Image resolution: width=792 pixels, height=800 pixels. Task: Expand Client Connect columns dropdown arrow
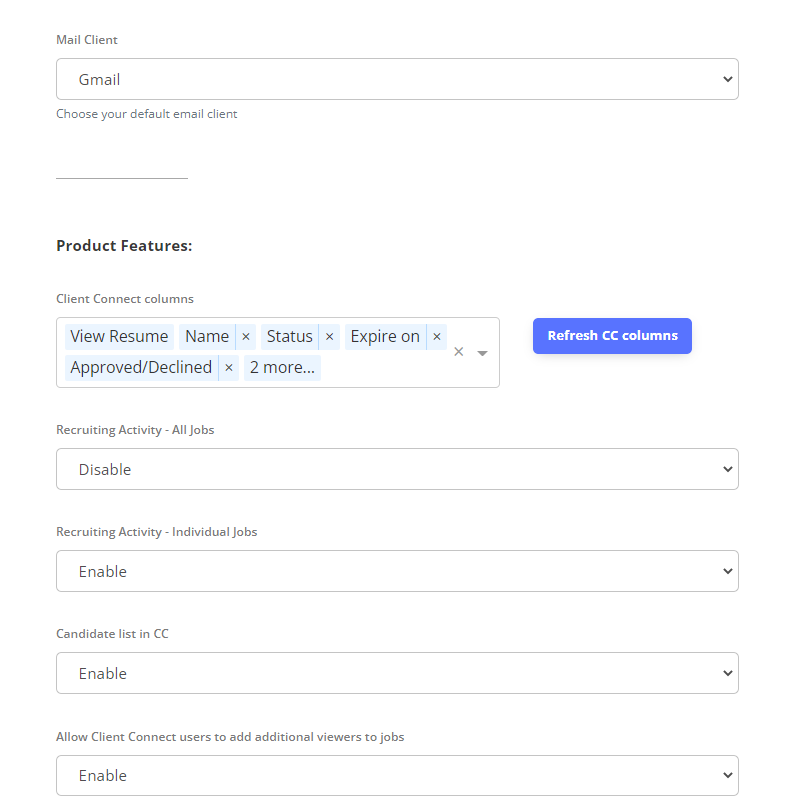pos(482,353)
